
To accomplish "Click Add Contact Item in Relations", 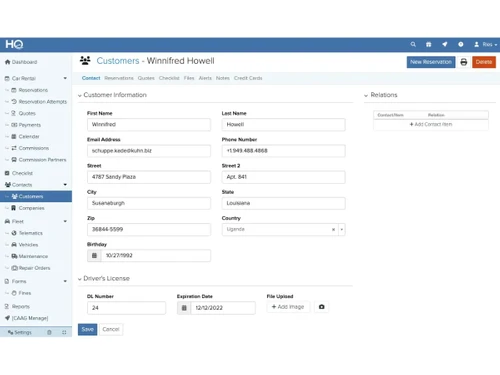I will tap(431, 124).
